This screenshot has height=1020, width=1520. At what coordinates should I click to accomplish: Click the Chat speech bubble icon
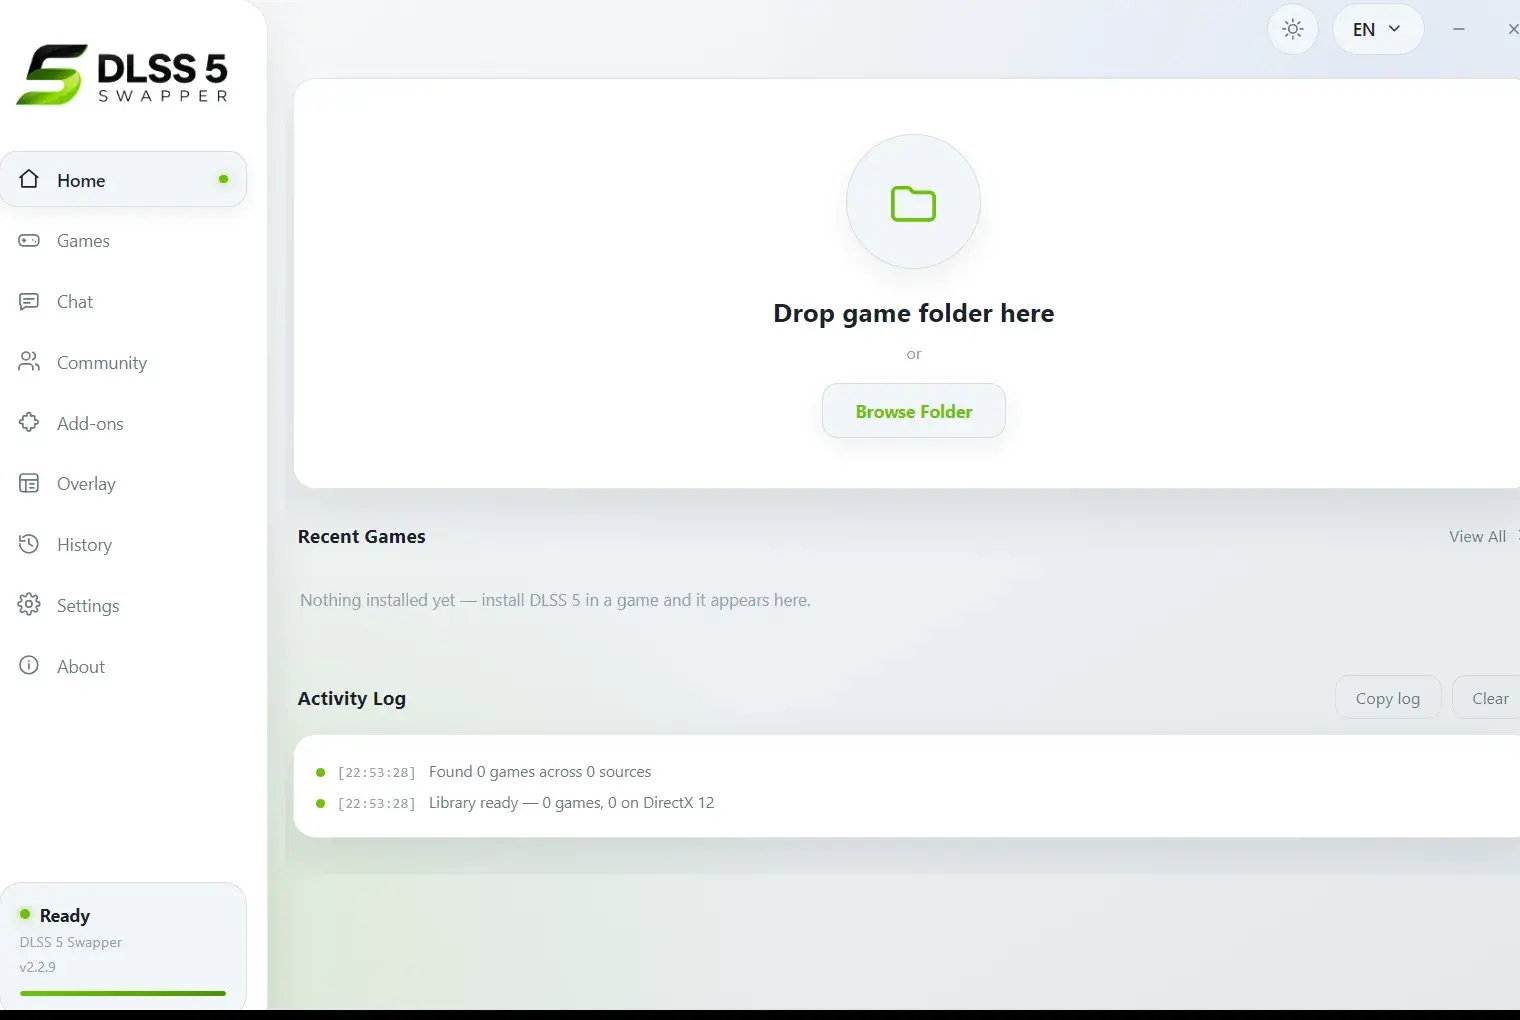tap(29, 301)
